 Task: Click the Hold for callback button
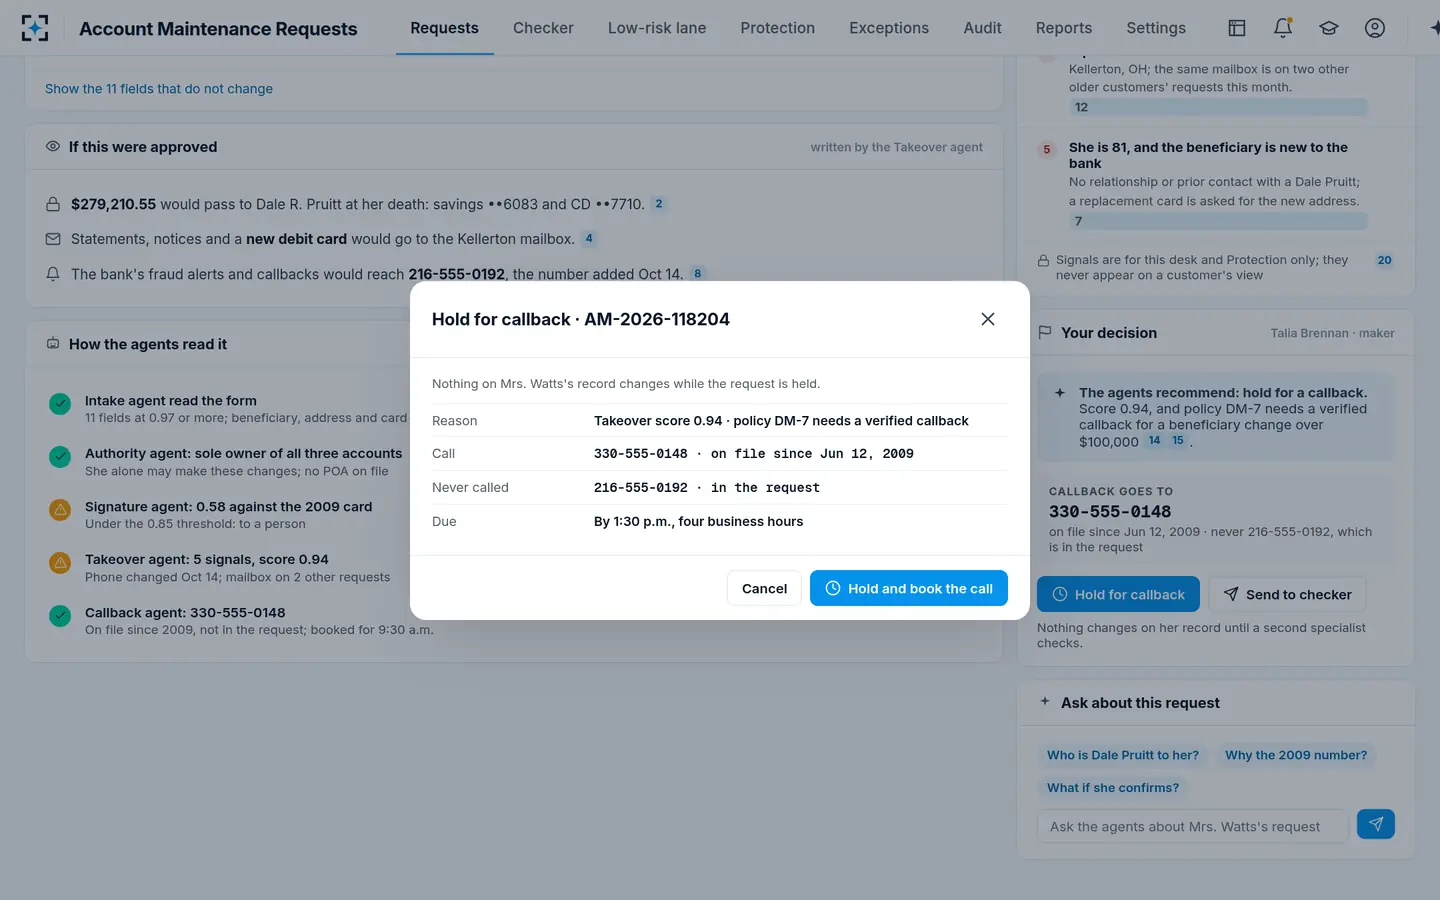(x=1118, y=594)
